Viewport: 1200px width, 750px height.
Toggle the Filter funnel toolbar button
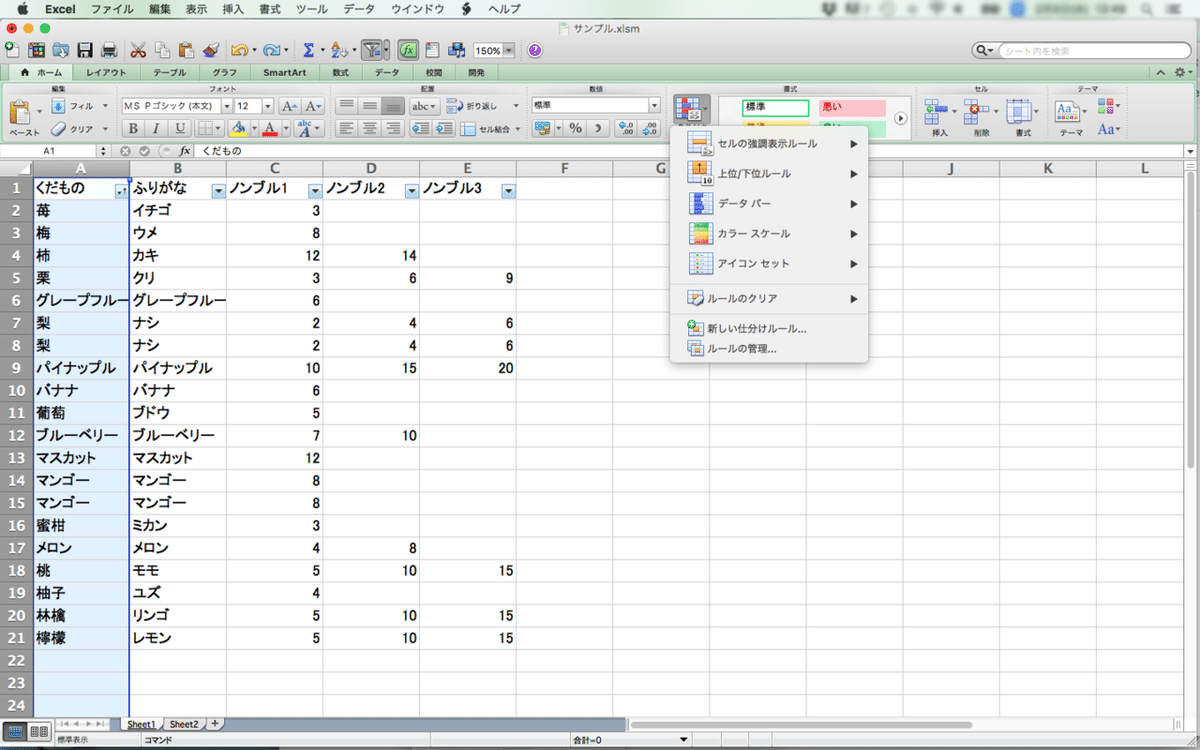[372, 50]
